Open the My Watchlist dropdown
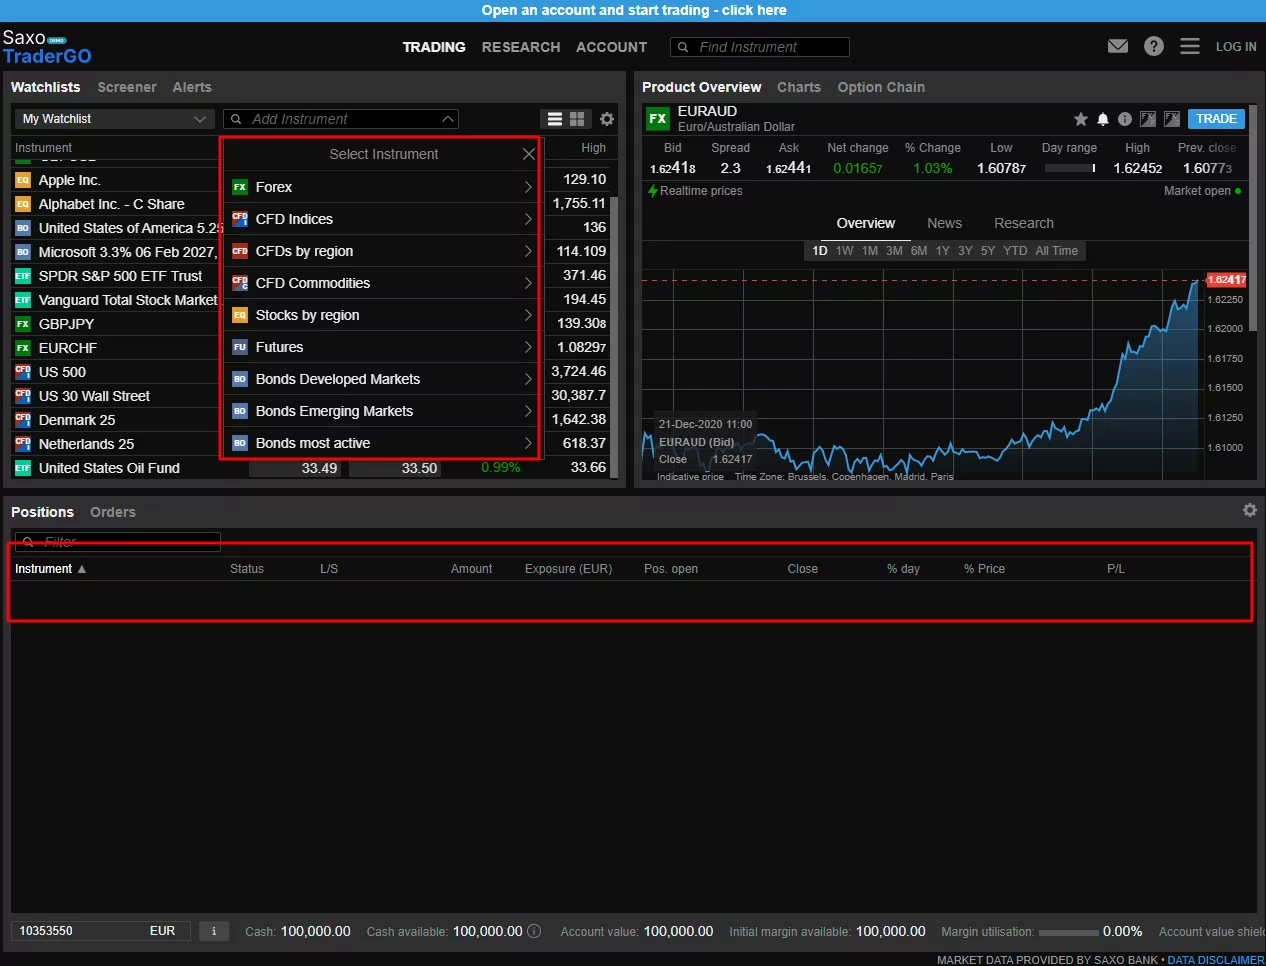The height and width of the screenshot is (966, 1266). pyautogui.click(x=114, y=119)
